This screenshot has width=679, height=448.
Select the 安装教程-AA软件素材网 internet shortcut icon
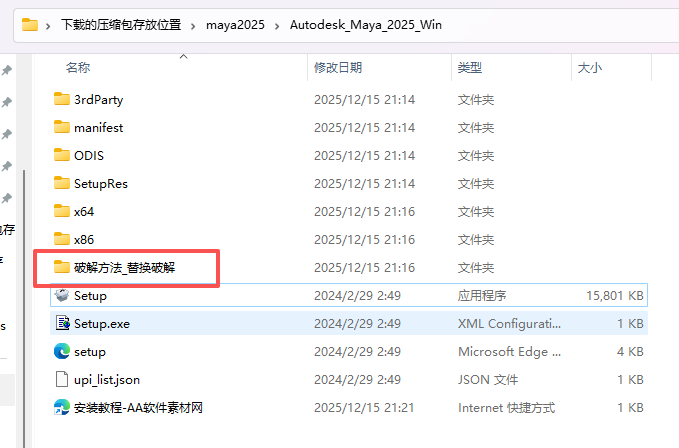(61, 408)
